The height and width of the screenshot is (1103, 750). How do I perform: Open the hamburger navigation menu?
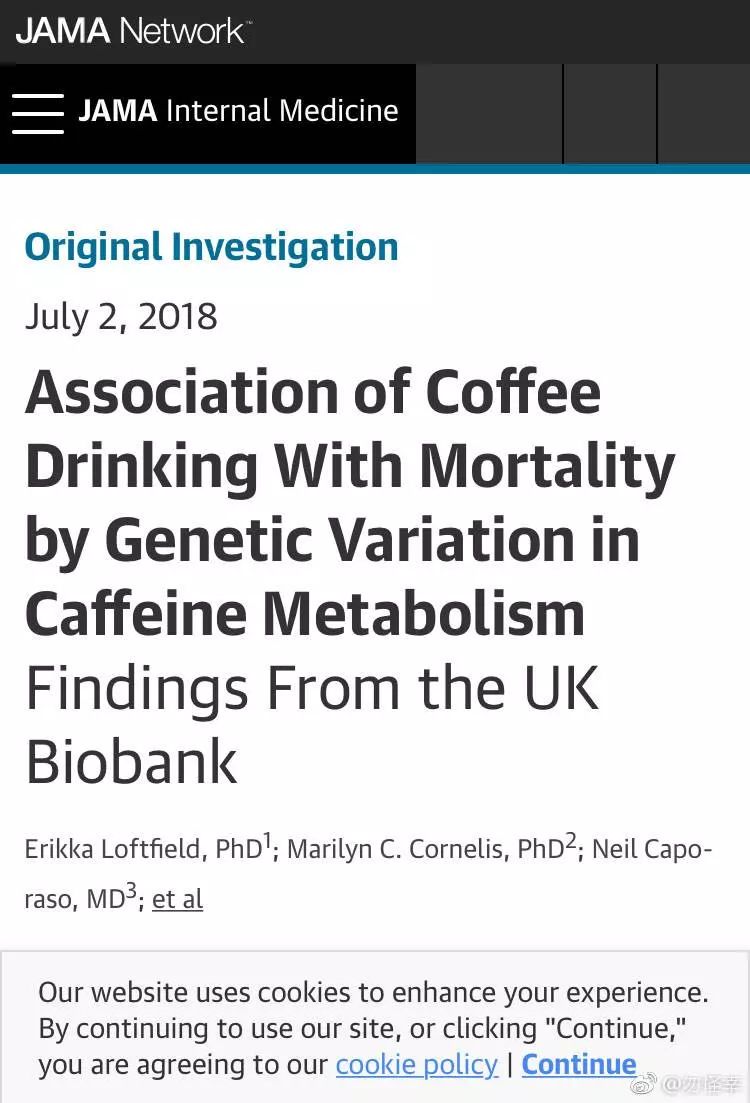tap(37, 113)
